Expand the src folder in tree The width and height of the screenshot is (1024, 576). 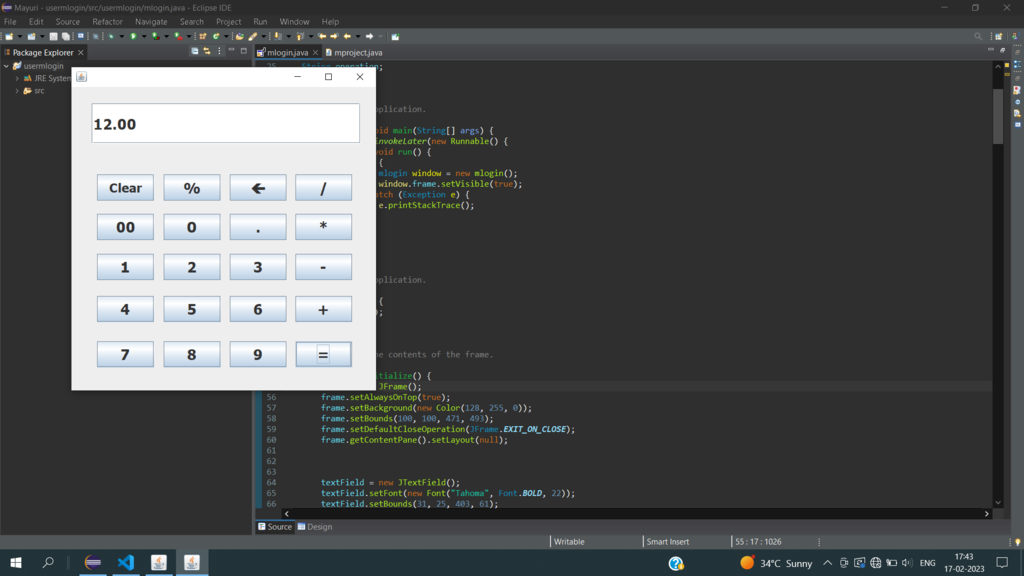pos(17,90)
